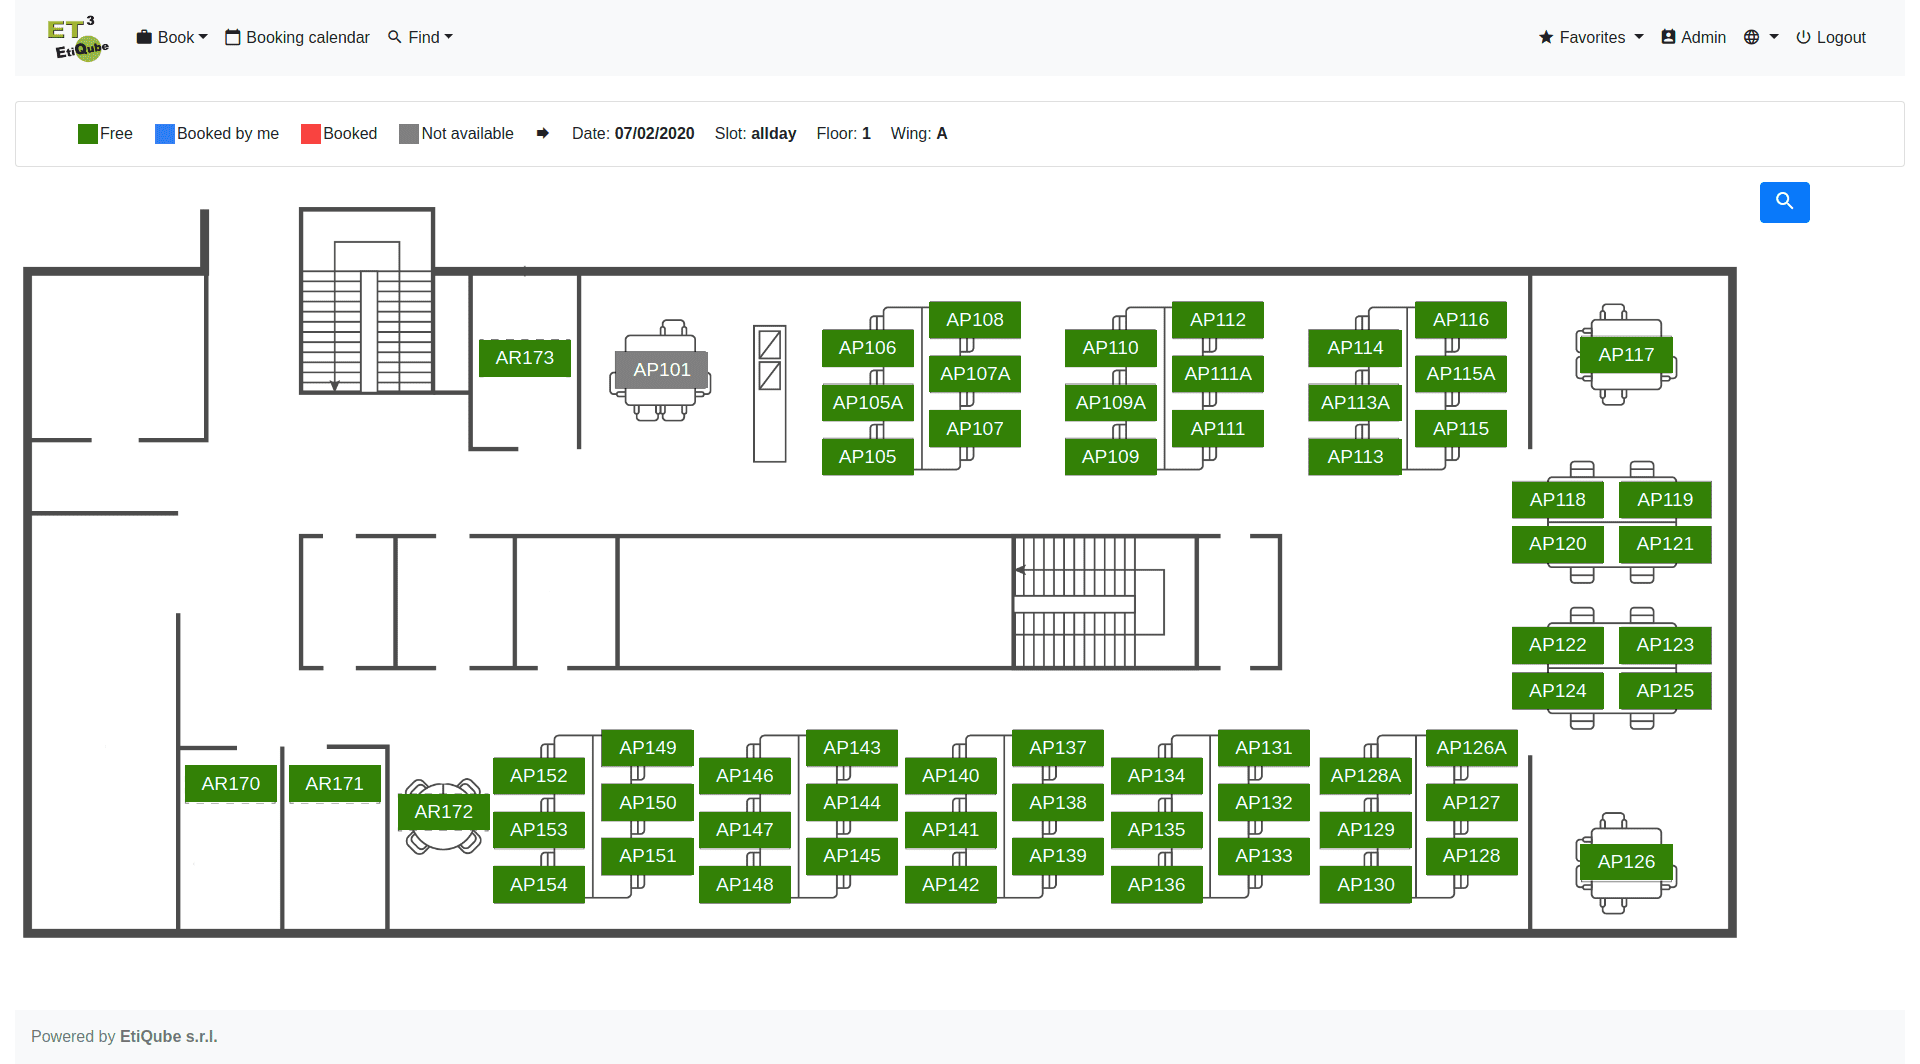Click the right arrow legend icon
1920x1064 pixels.
542,133
